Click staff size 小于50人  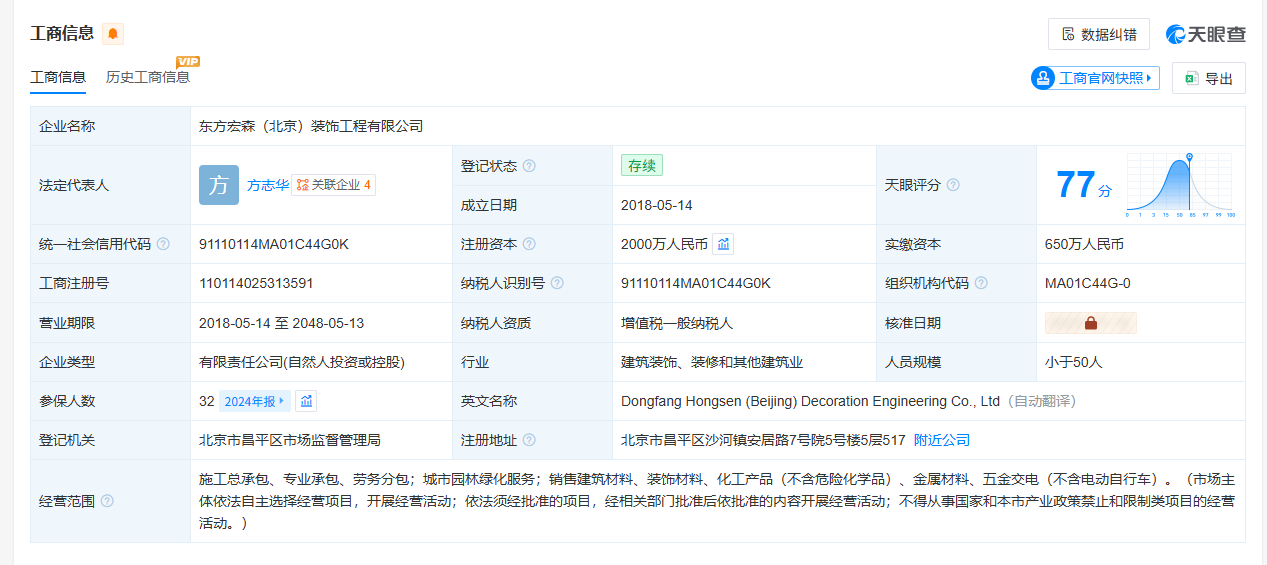[1073, 362]
